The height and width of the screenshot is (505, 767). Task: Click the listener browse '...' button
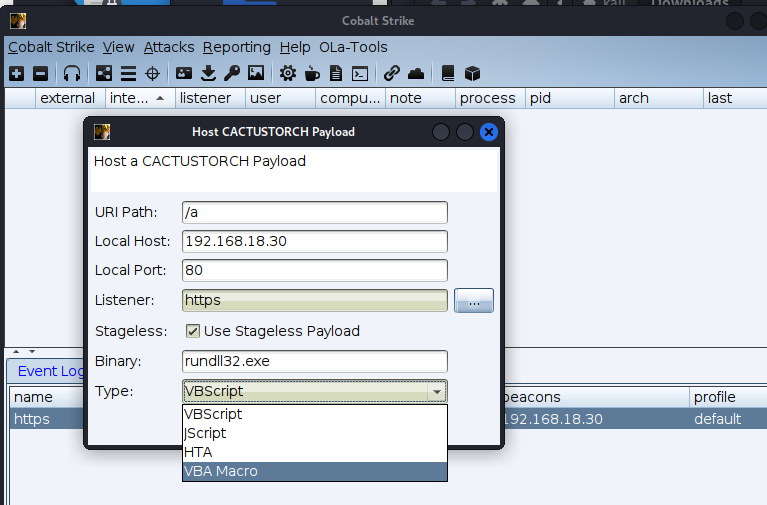(474, 300)
